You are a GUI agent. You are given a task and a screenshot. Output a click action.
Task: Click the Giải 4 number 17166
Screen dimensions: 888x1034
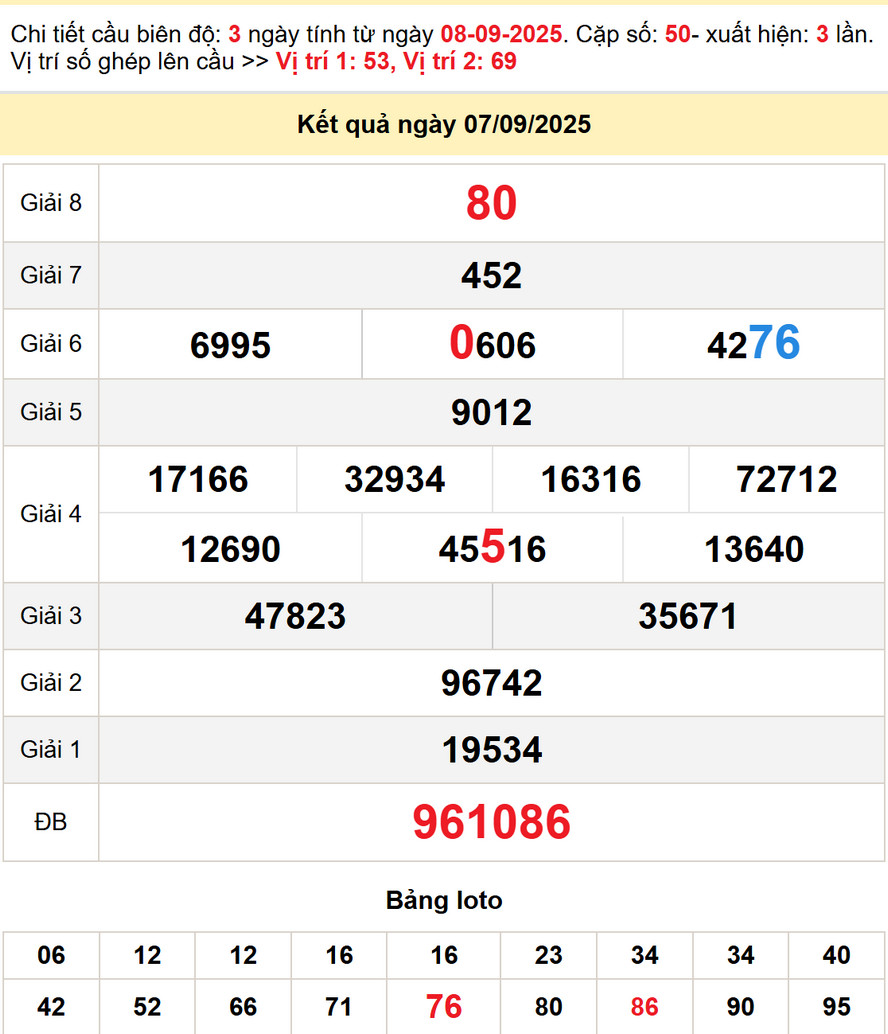point(198,480)
